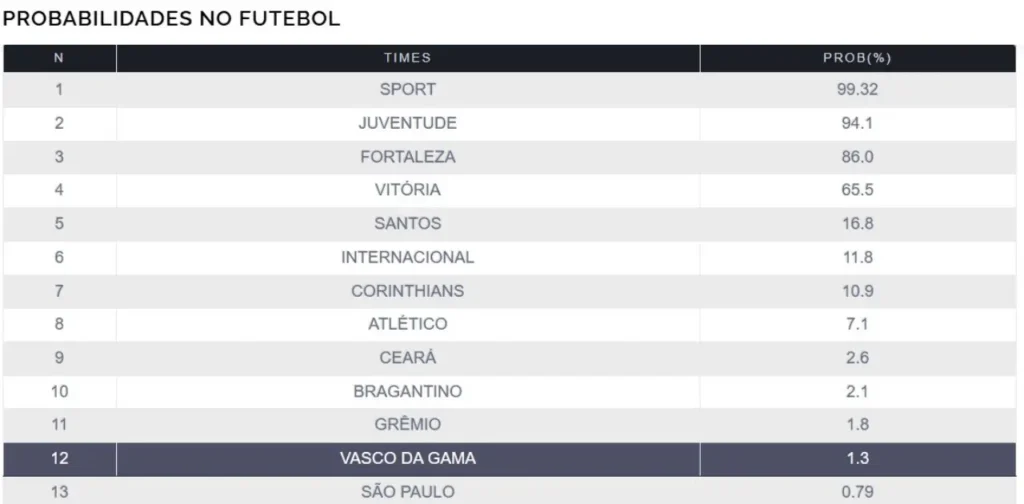Click the N column header
The height and width of the screenshot is (504, 1024).
[x=59, y=58]
